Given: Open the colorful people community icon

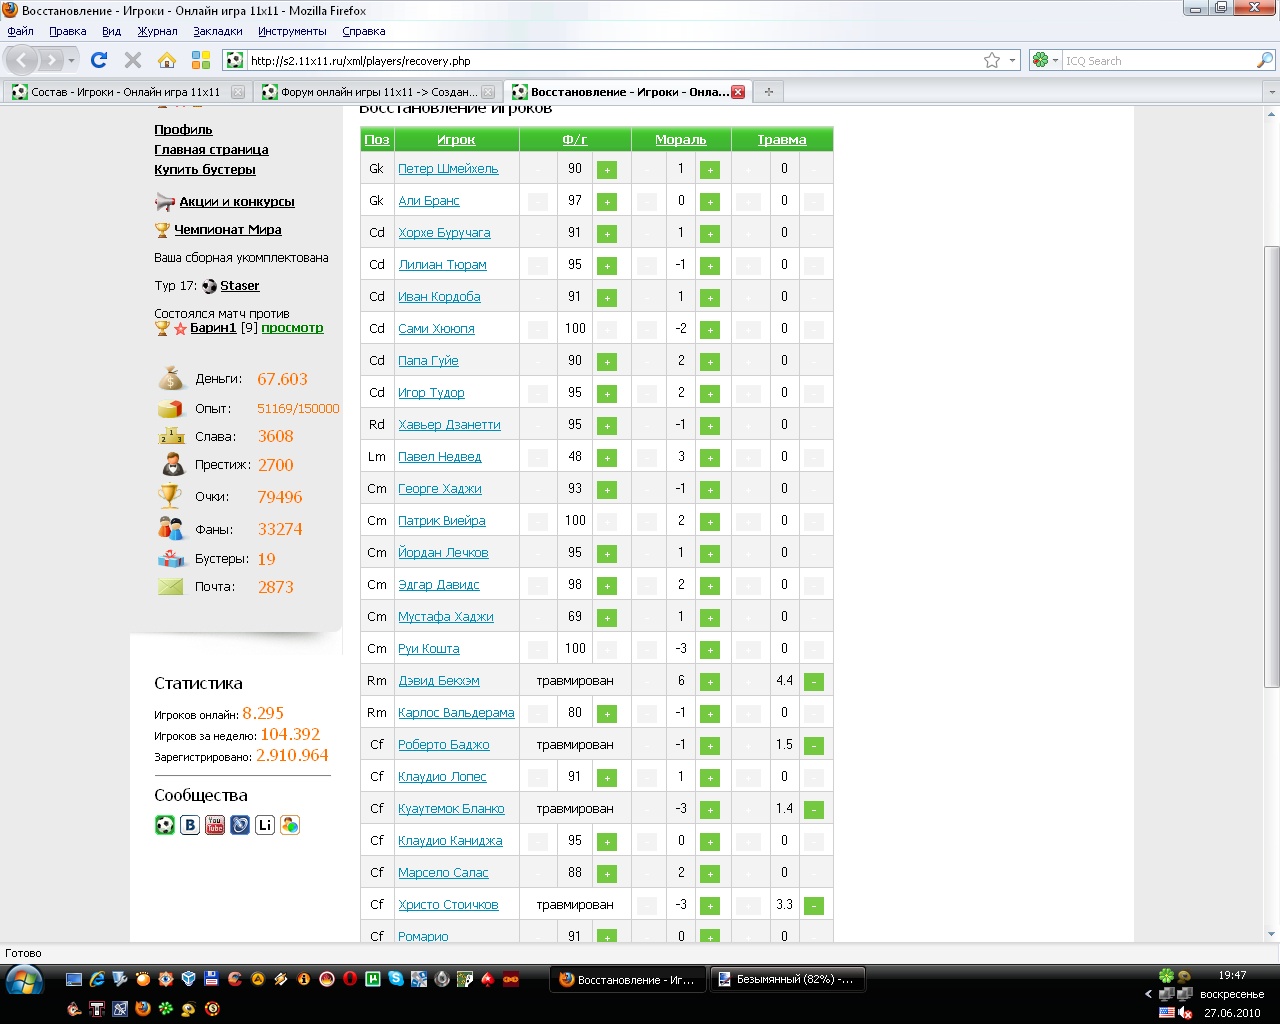Looking at the screenshot, I should click(x=290, y=825).
